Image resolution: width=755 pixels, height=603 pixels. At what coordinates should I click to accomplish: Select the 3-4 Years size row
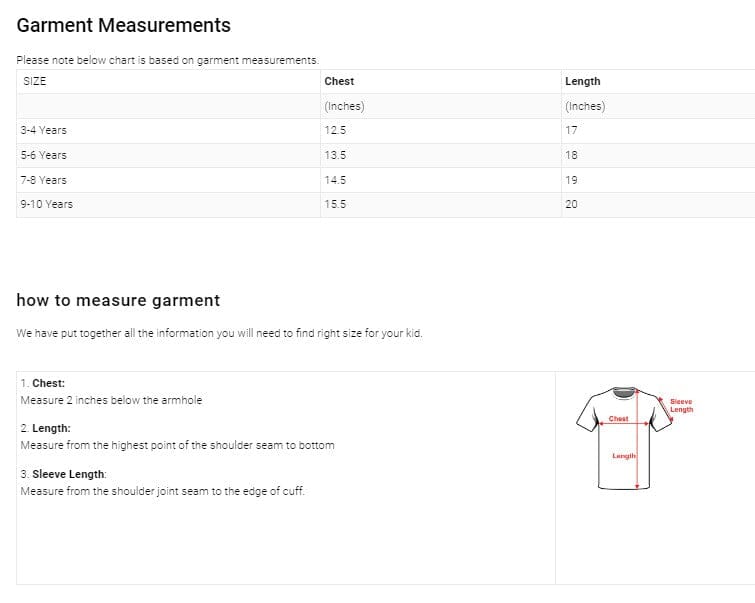click(x=386, y=131)
